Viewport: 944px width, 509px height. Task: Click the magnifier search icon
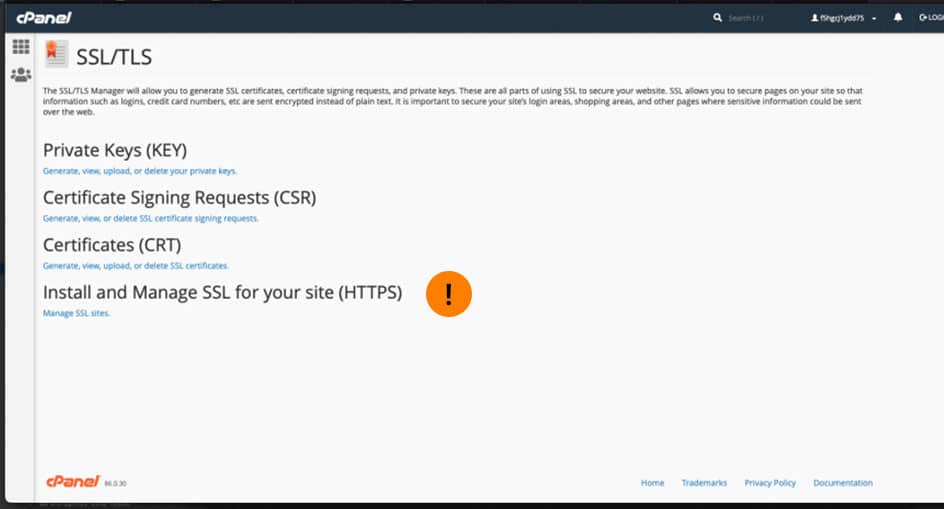(718, 17)
